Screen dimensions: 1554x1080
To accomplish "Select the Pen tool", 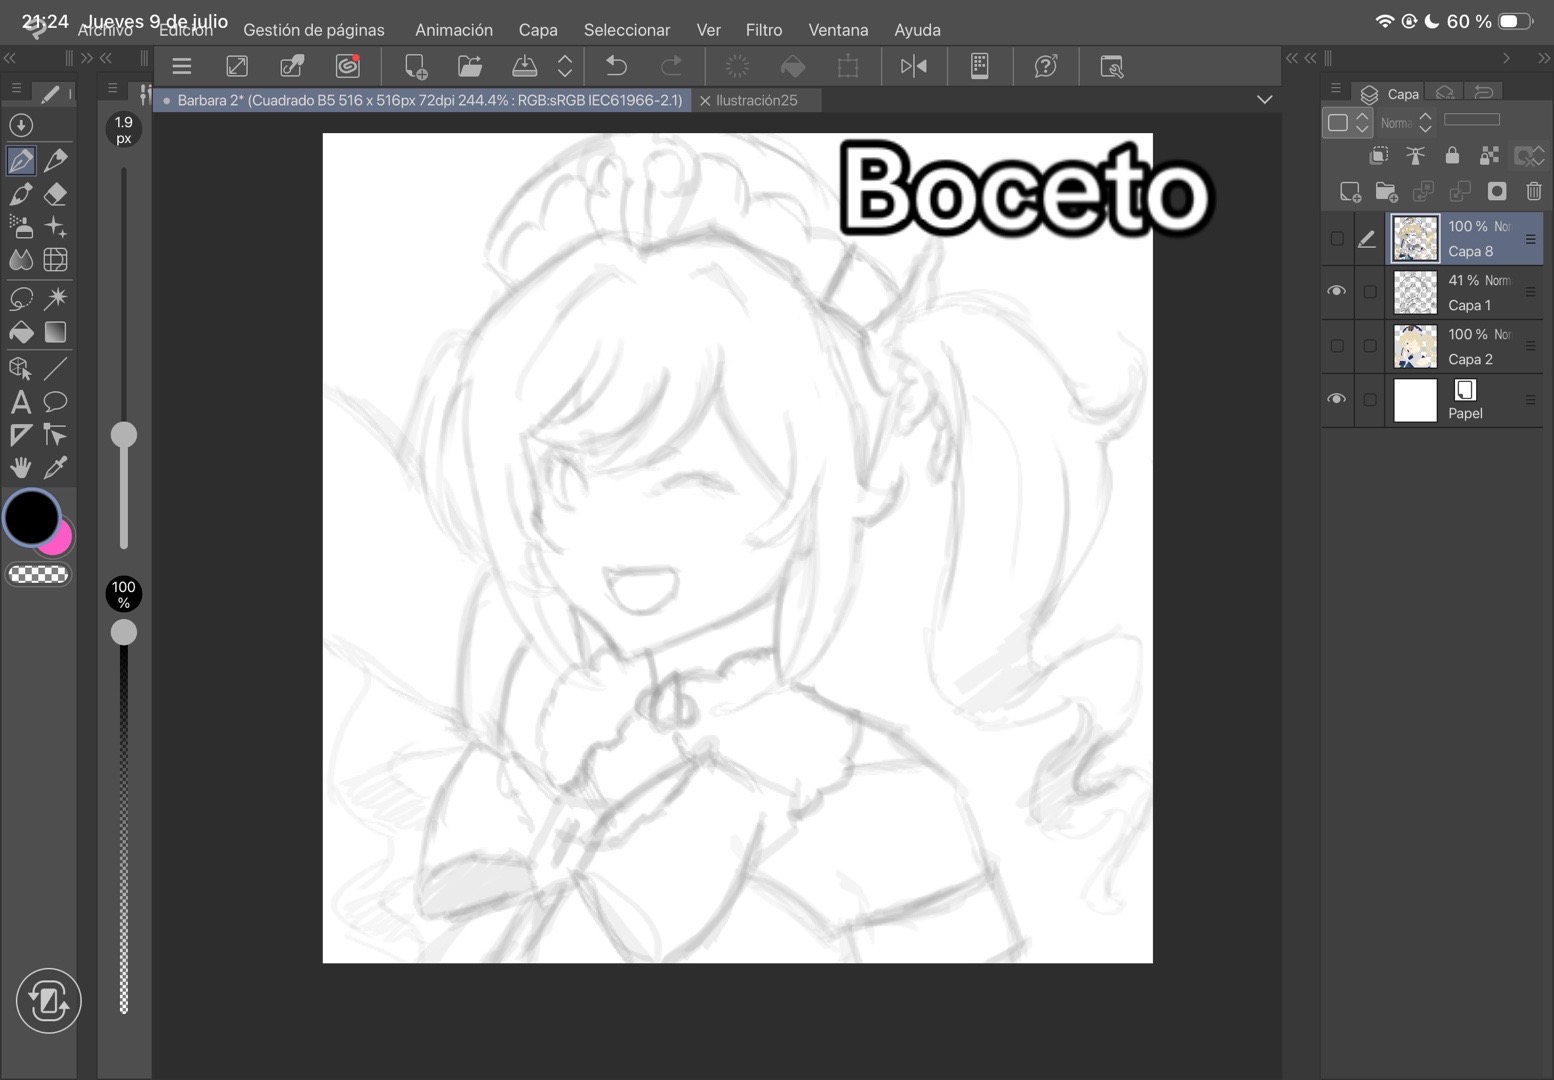I will coord(21,160).
